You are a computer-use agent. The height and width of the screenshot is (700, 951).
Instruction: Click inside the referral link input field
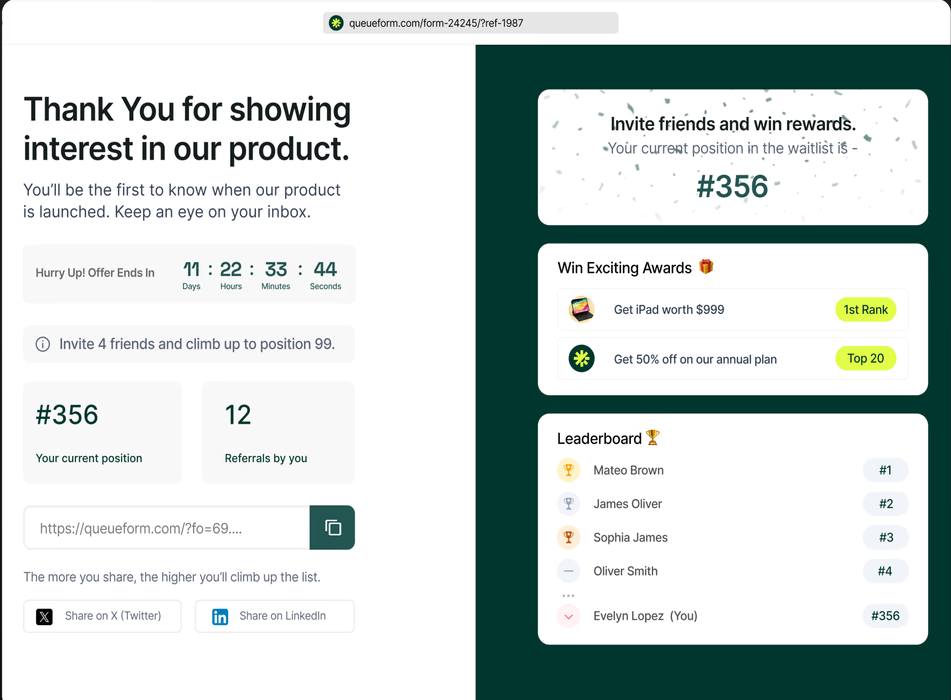pos(165,527)
